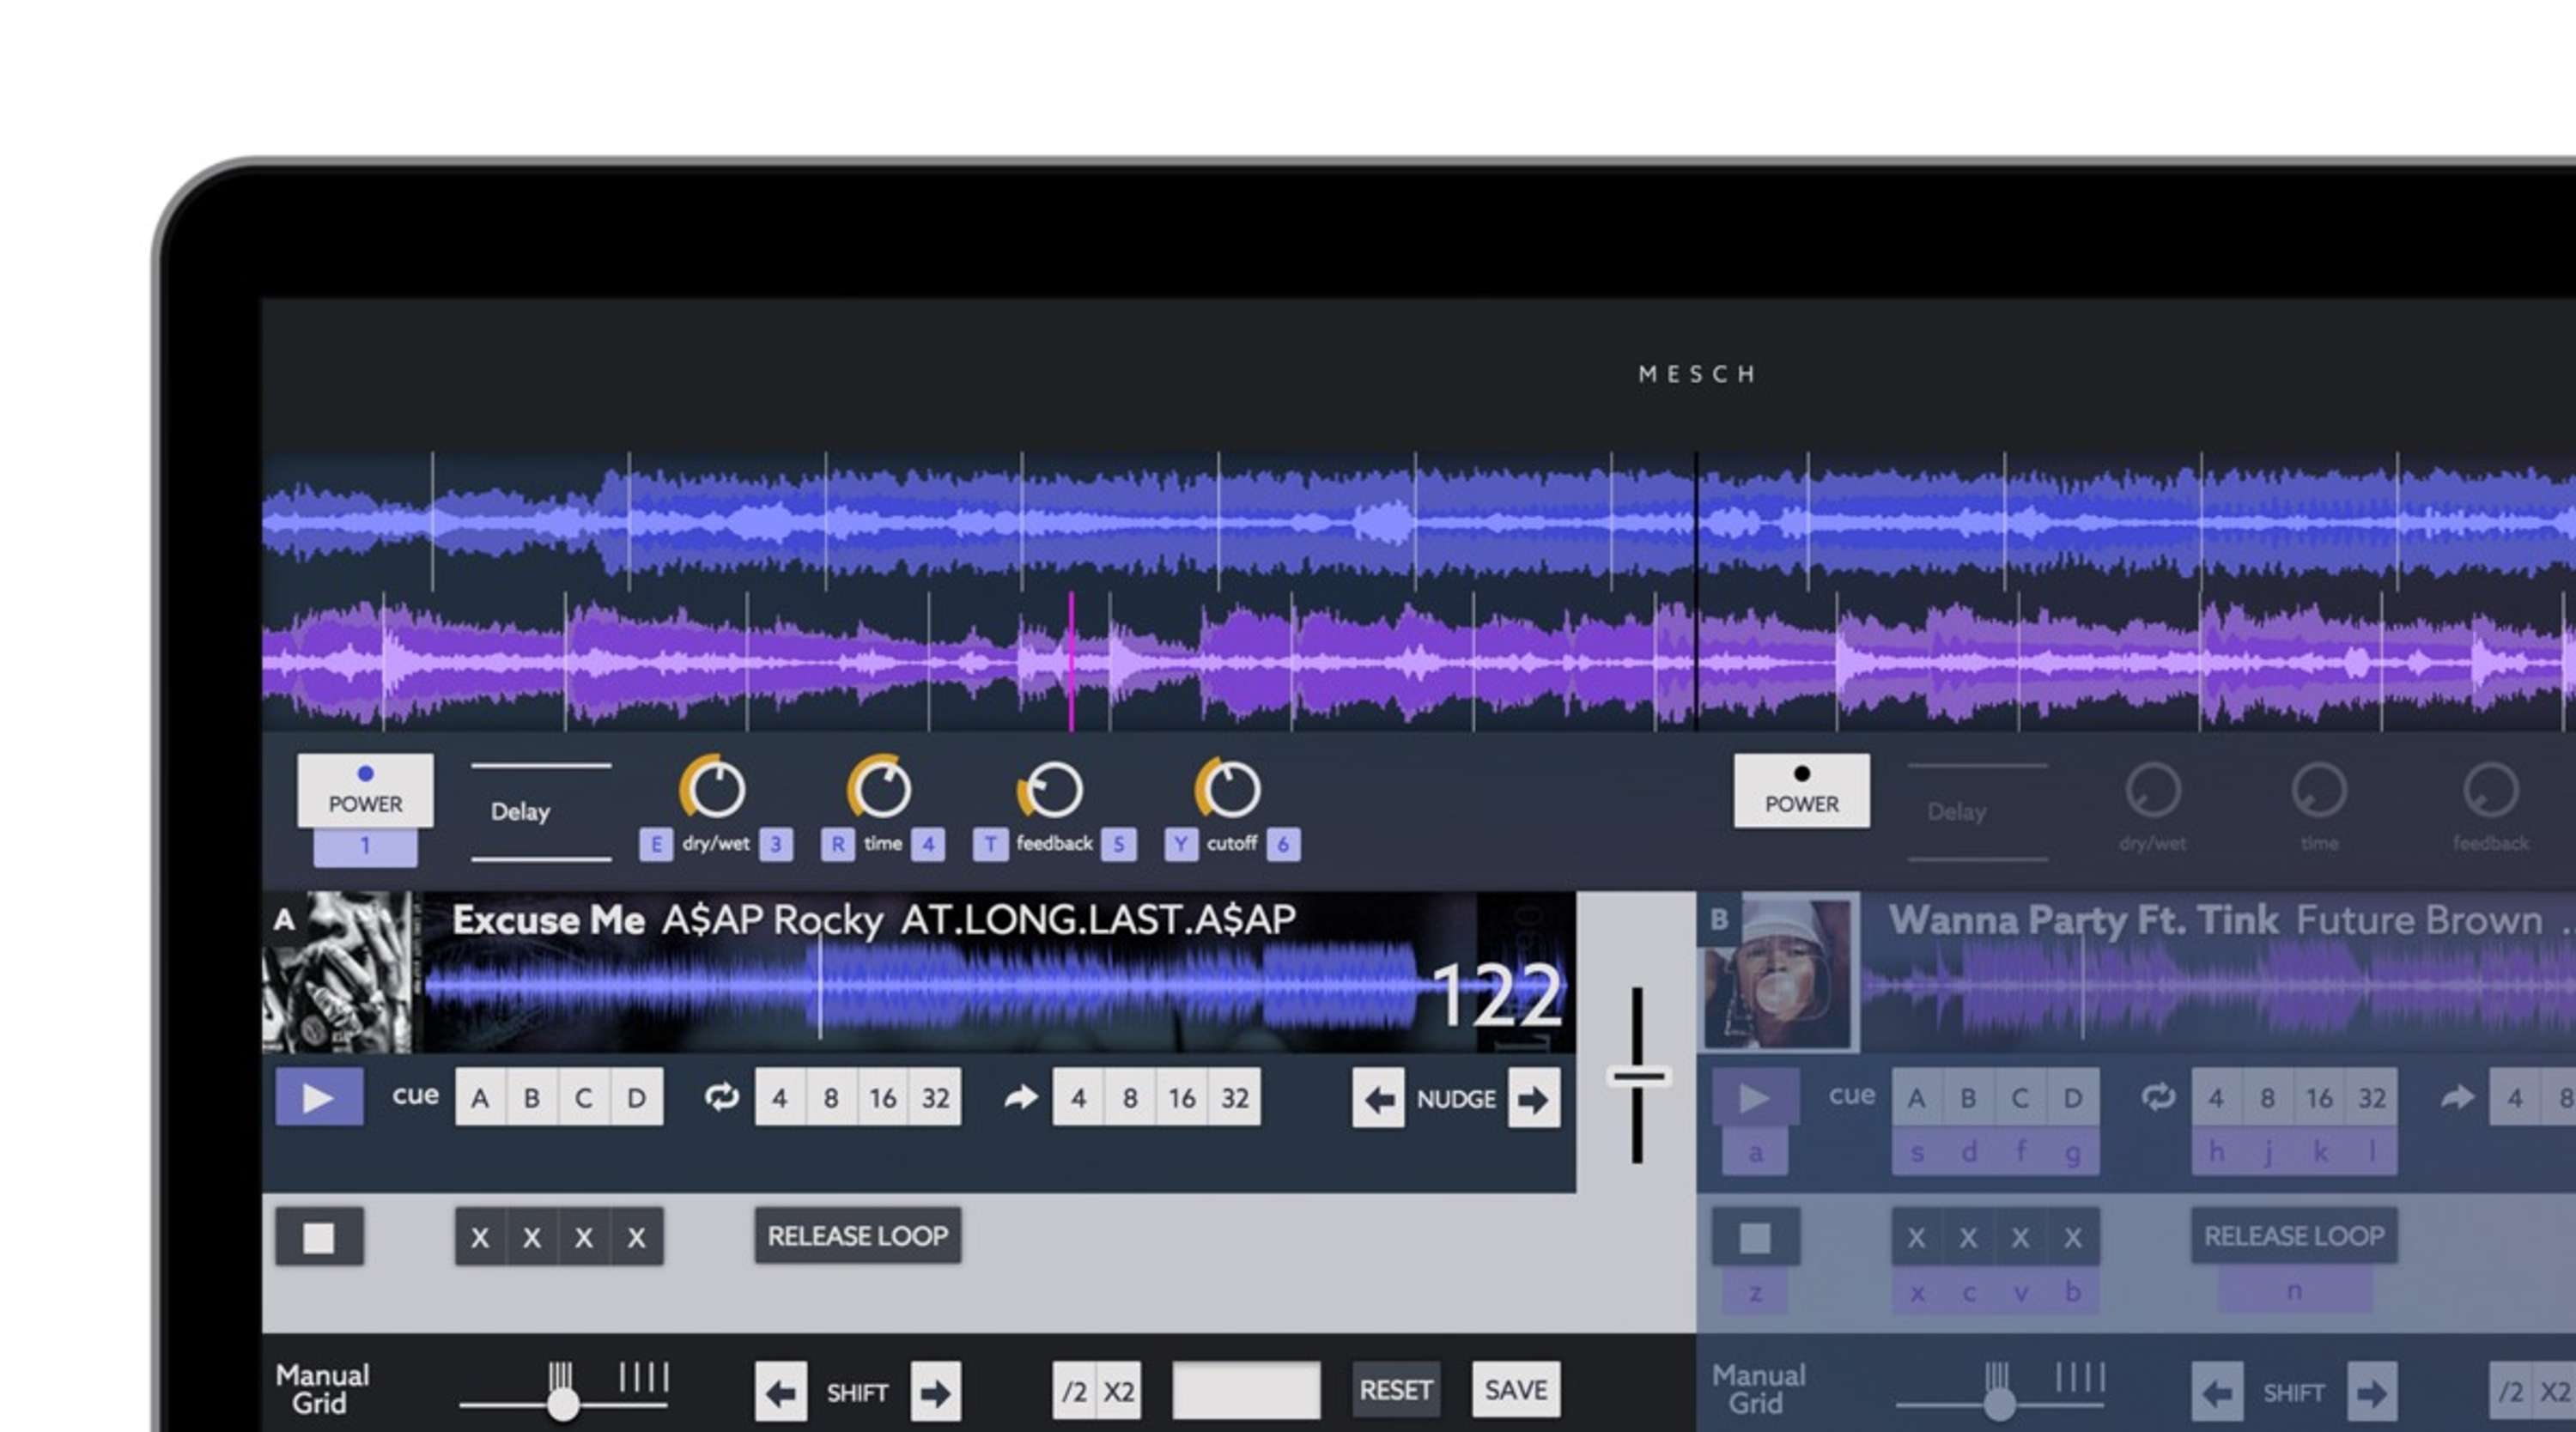Click RELEASE LOOP on deck B
The image size is (2576, 1432).
2294,1236
